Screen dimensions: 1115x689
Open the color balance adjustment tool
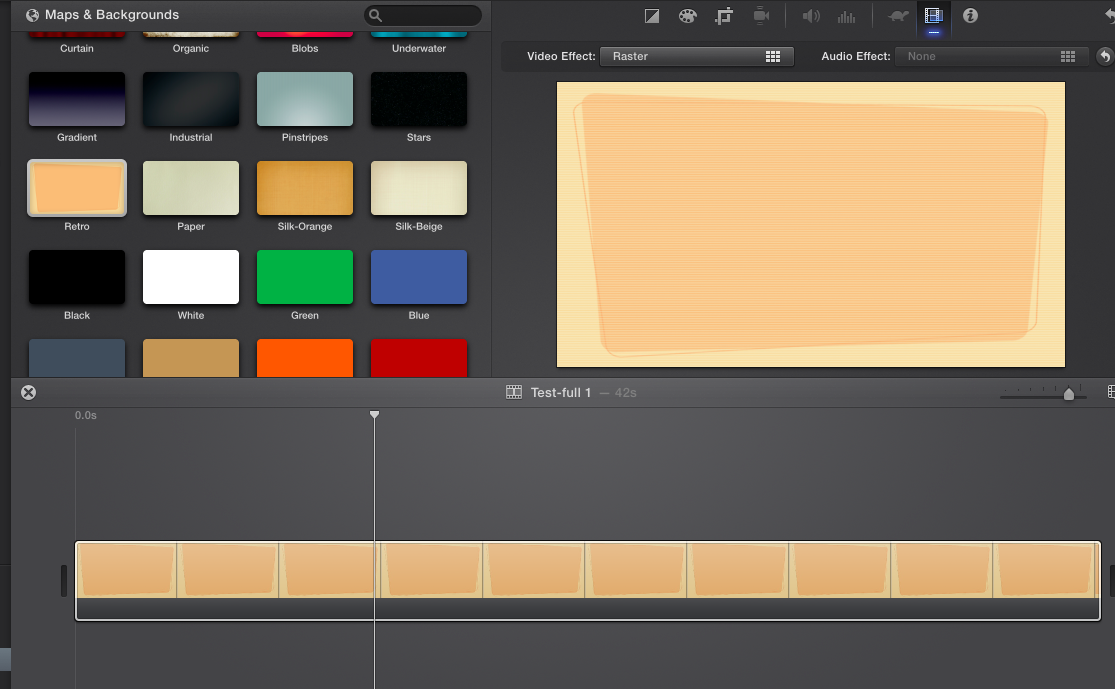(652, 16)
